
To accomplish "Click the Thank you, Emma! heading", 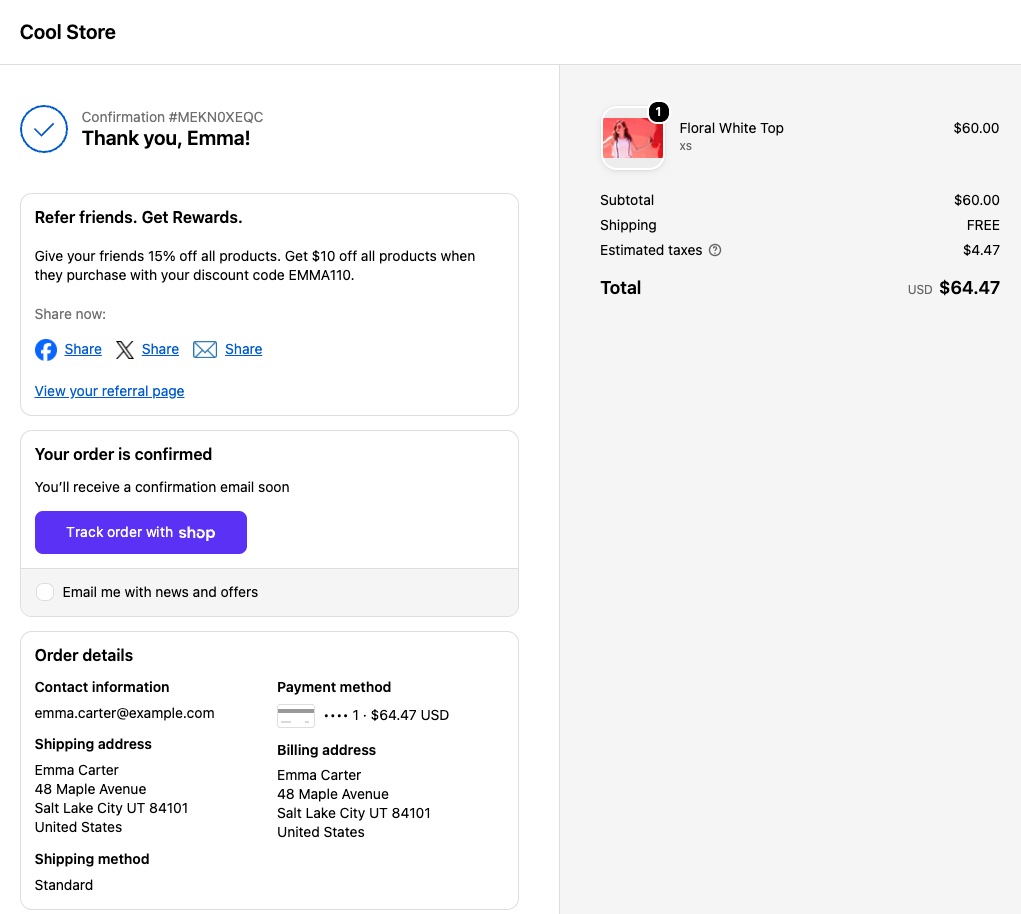I will click(x=166, y=138).
